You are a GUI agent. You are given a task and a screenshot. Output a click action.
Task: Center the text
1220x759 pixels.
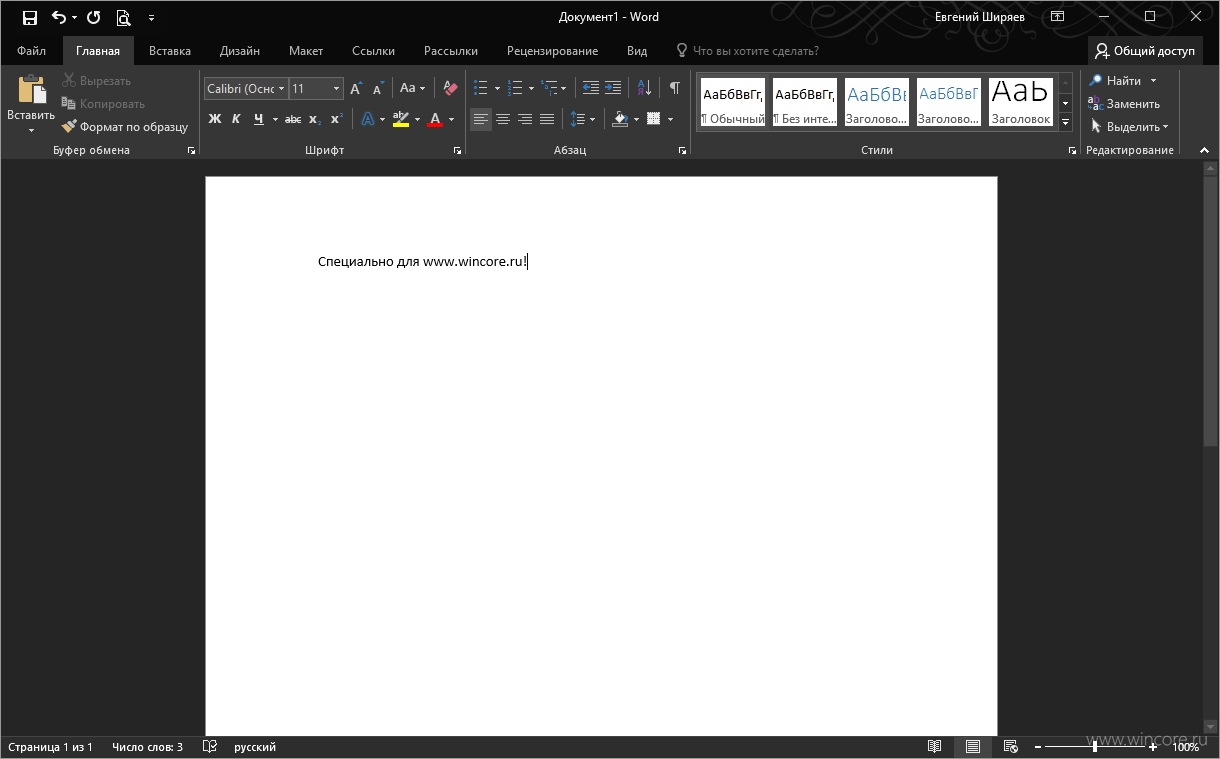click(503, 119)
